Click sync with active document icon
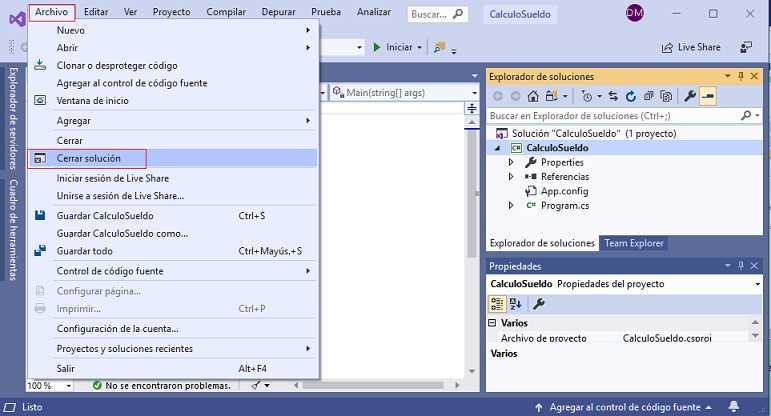 (x=613, y=96)
